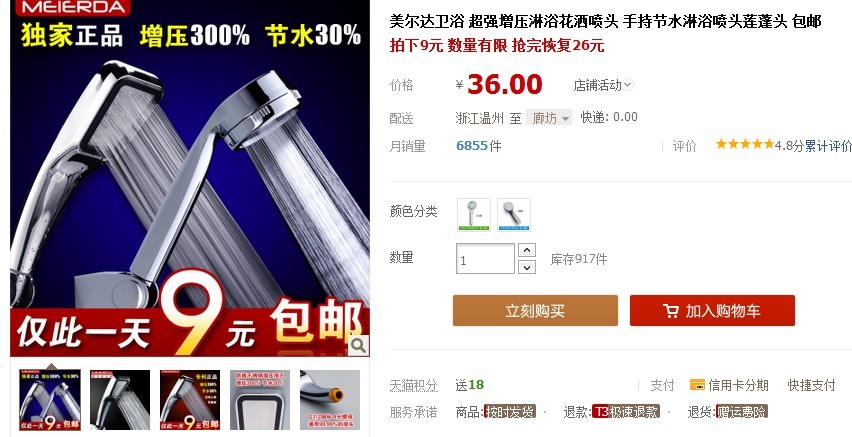Click the credit card icon beside 信用卡分期
Screen dimensions: 852x437
point(697,385)
